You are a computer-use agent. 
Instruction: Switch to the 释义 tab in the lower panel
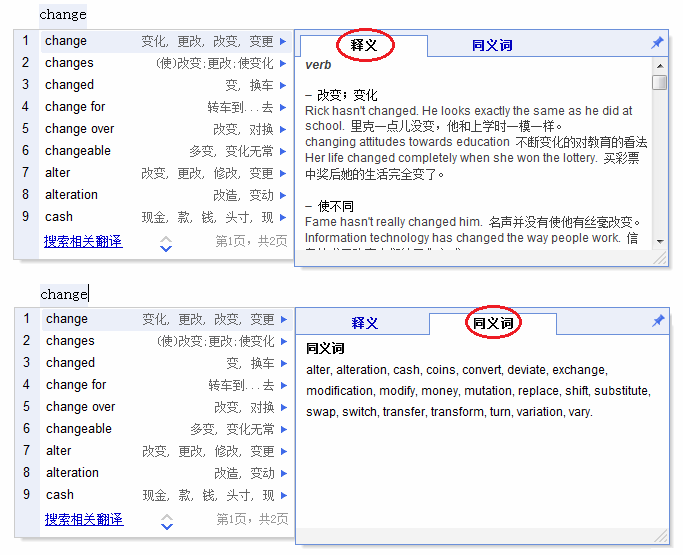(x=364, y=323)
